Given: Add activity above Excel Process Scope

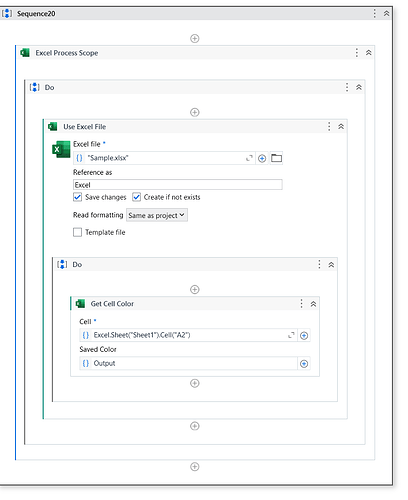Looking at the screenshot, I should pos(195,39).
